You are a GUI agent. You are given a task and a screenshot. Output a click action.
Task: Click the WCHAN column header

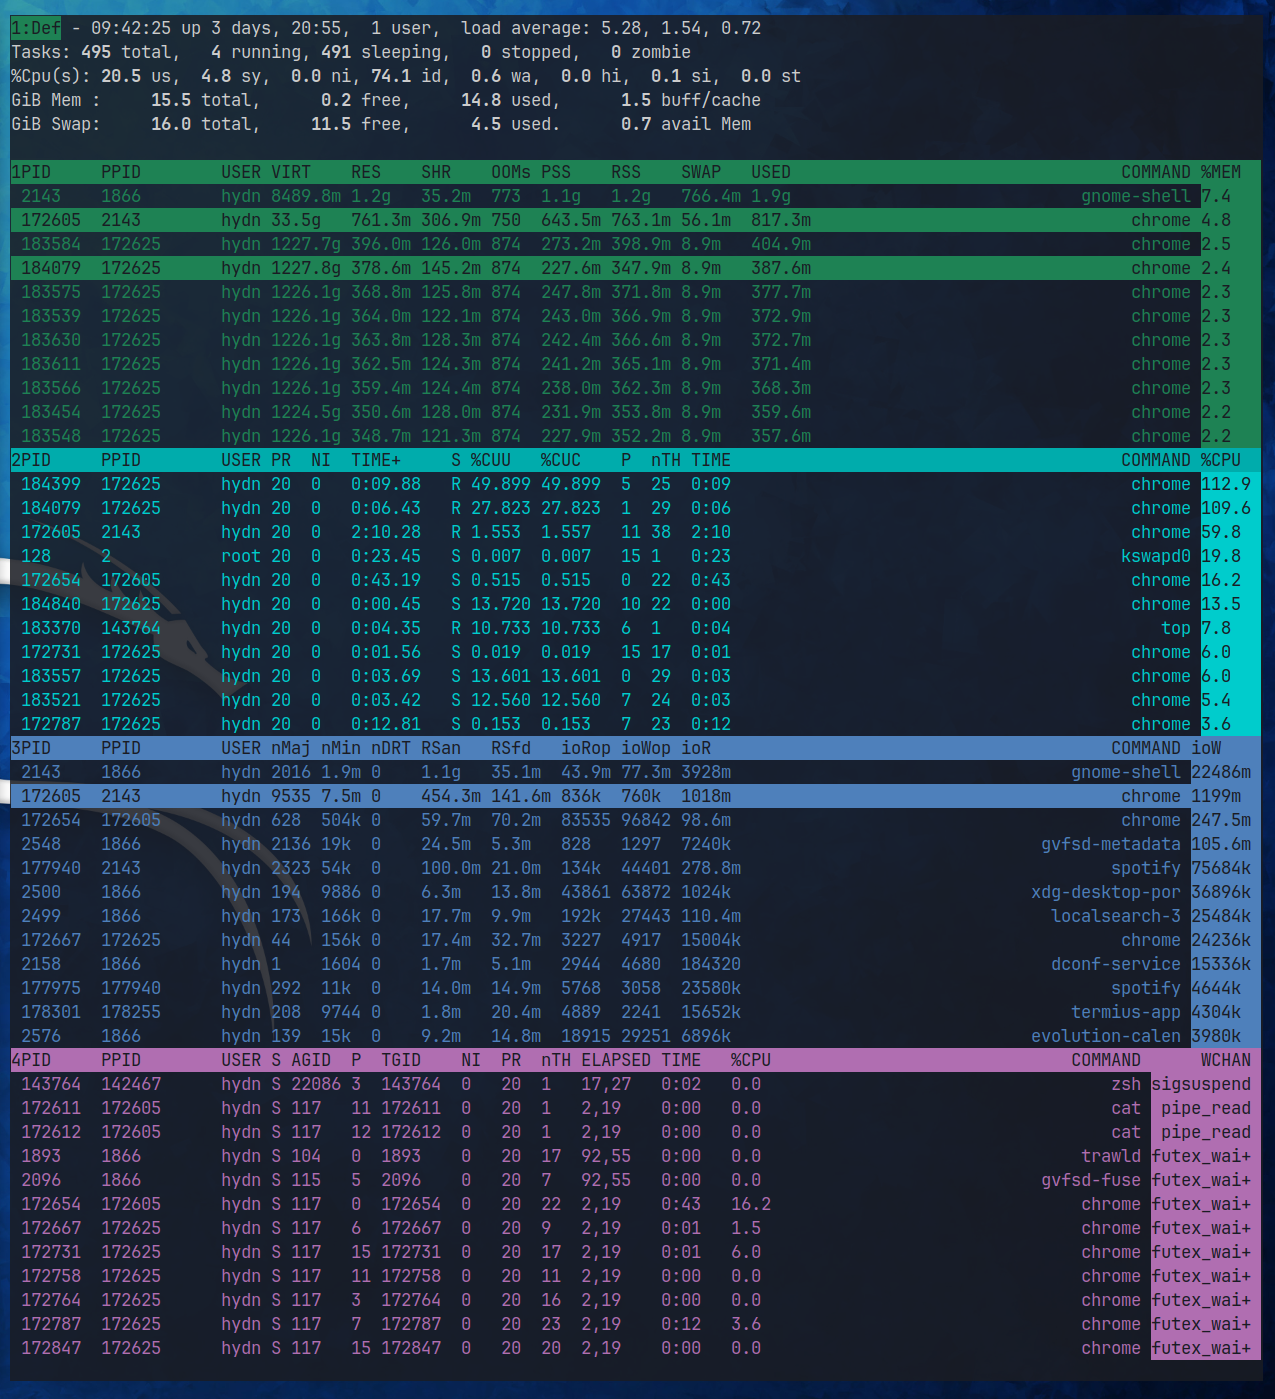pos(1225,1060)
